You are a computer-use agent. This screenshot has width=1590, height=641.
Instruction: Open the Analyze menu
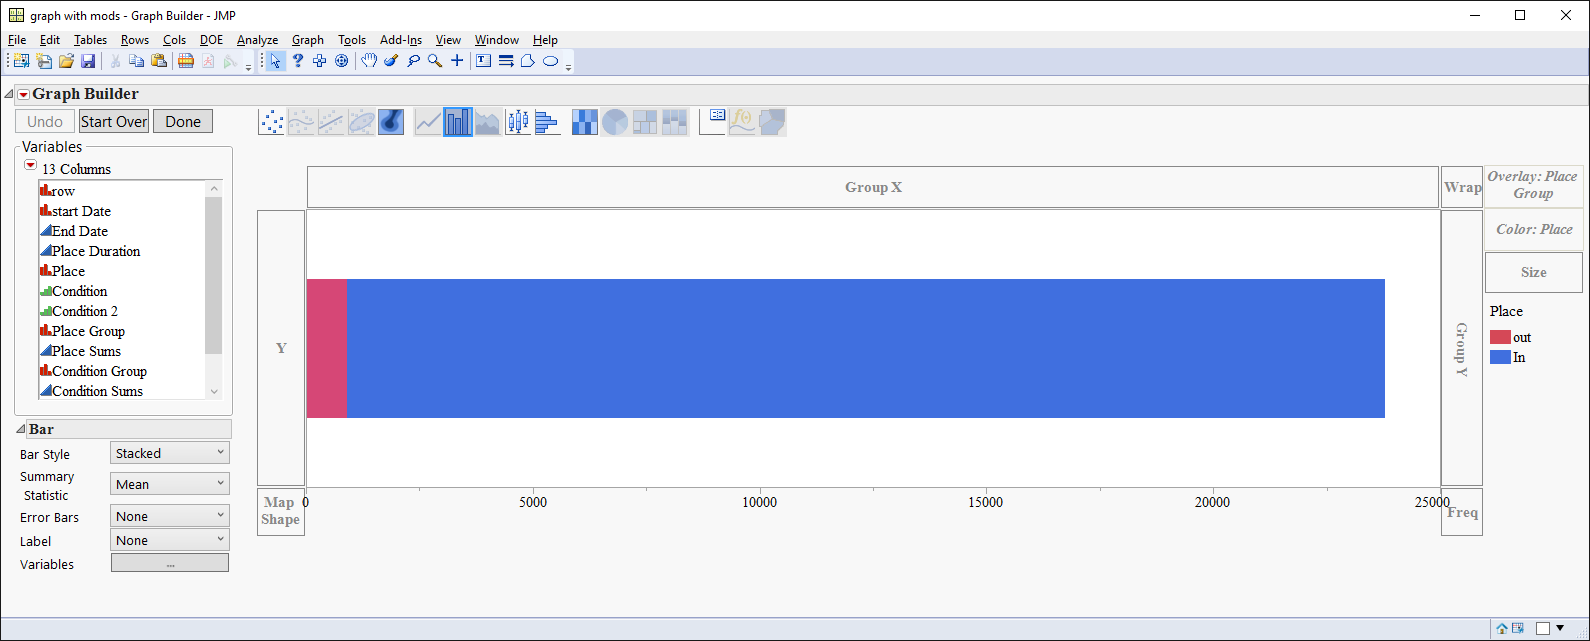click(257, 40)
